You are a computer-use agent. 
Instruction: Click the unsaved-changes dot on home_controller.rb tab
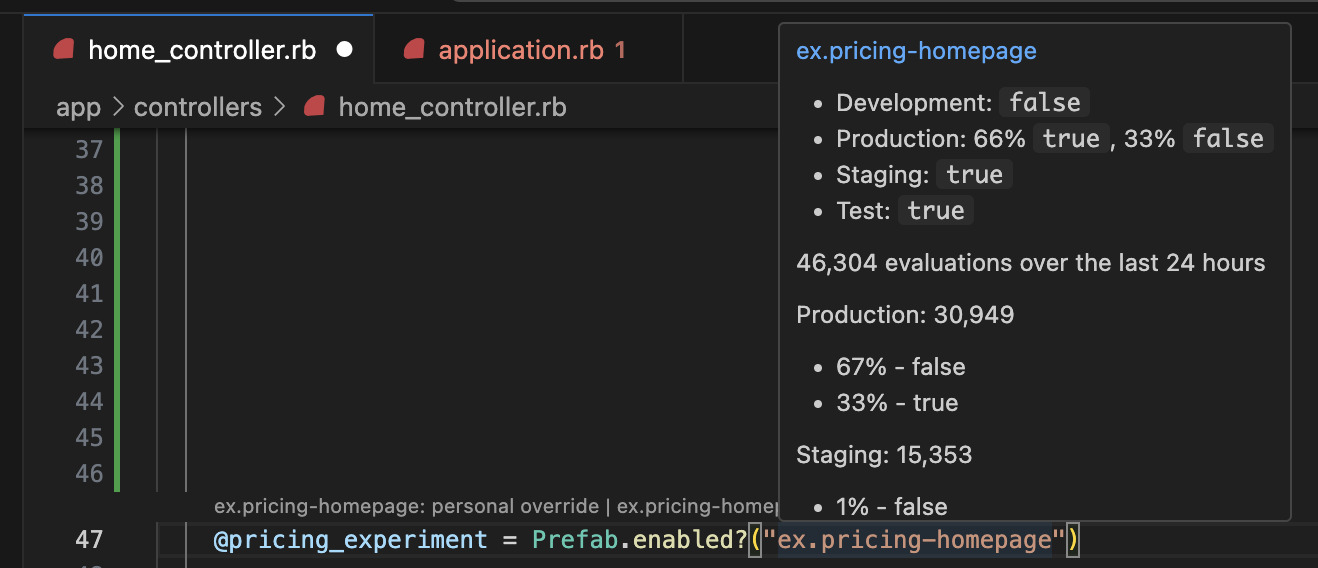pyautogui.click(x=345, y=50)
